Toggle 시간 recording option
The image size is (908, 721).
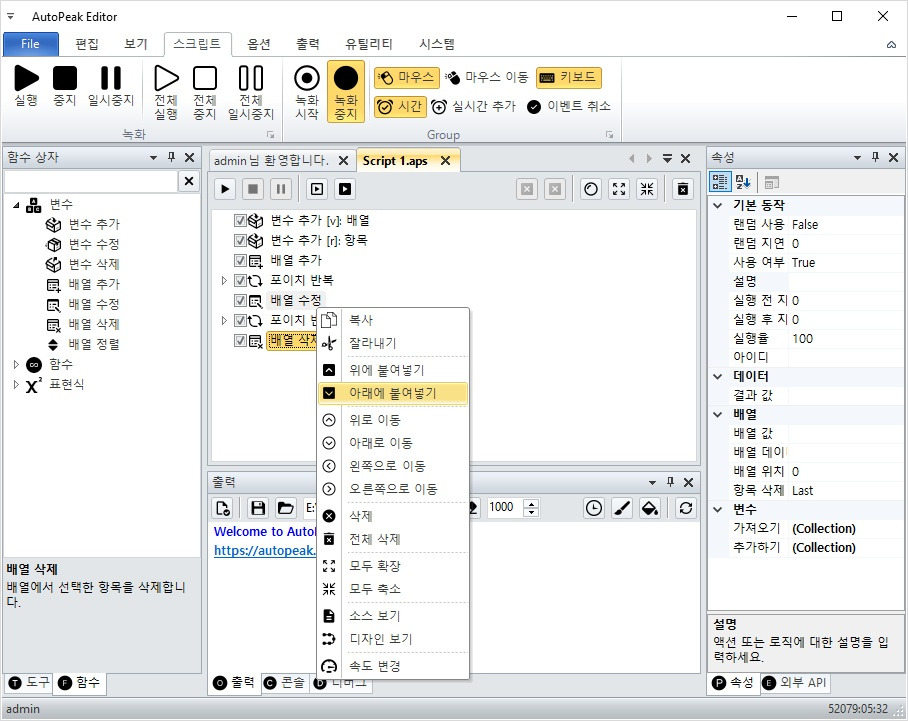point(400,107)
